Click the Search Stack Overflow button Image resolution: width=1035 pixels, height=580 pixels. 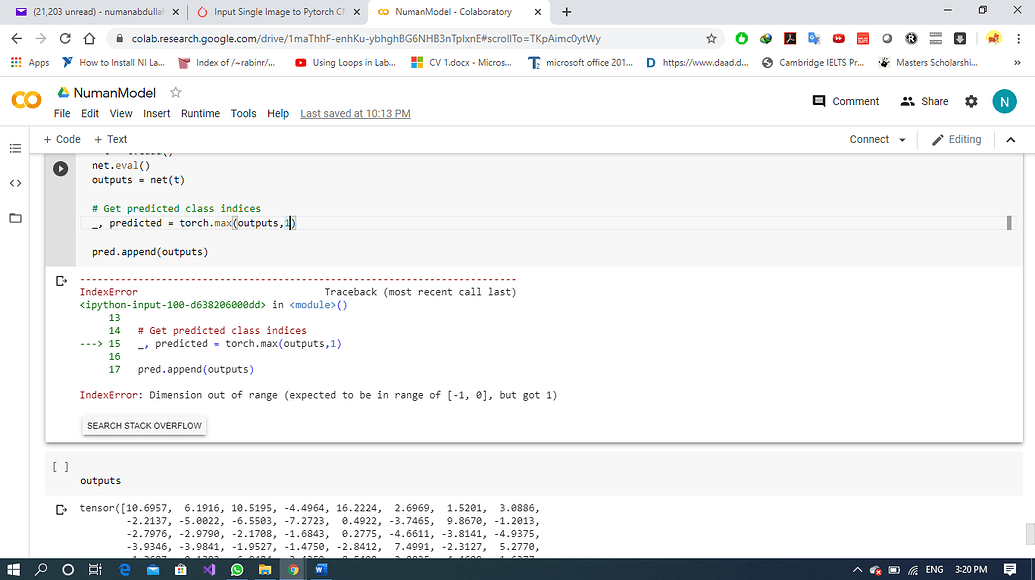144,426
